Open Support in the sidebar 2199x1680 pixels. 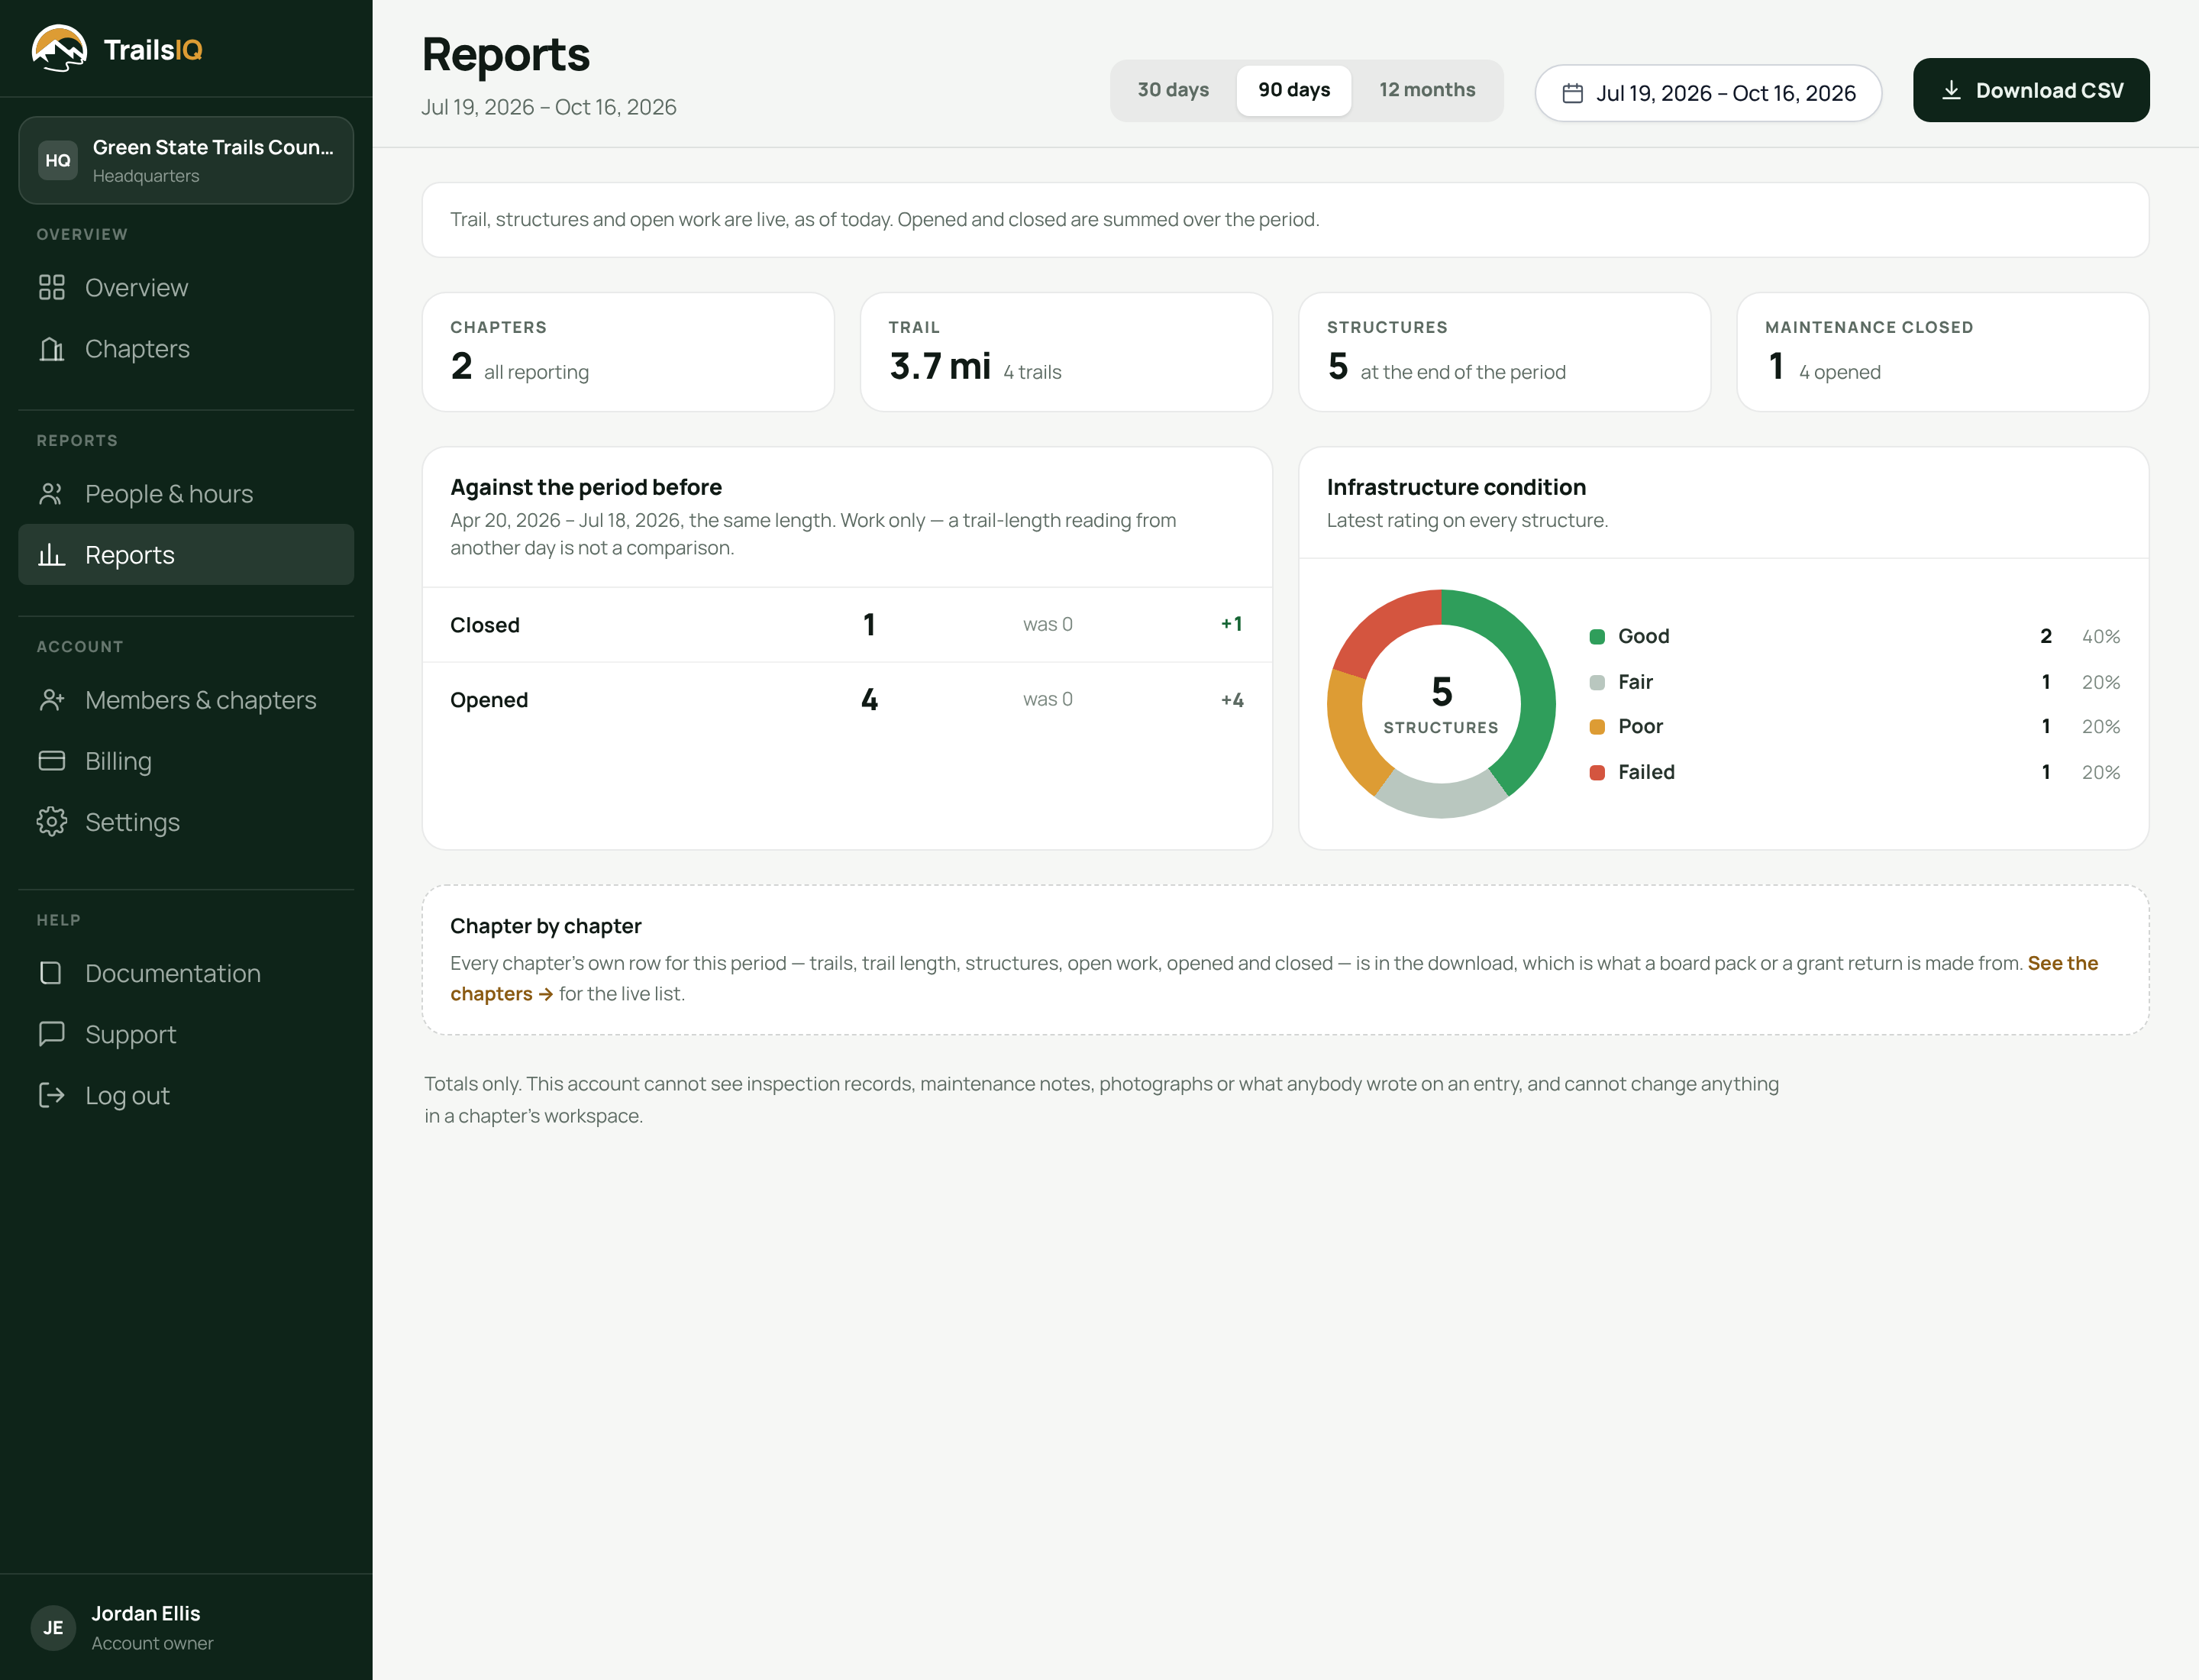[x=186, y=1034]
